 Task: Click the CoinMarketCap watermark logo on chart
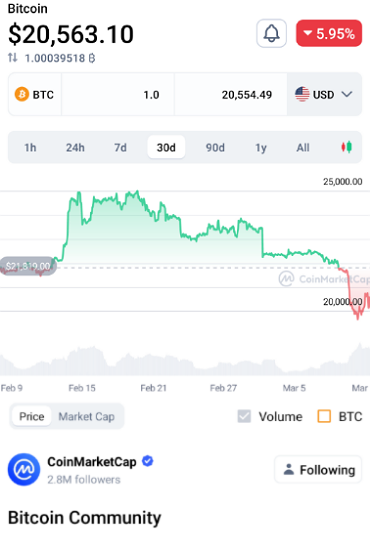click(286, 279)
